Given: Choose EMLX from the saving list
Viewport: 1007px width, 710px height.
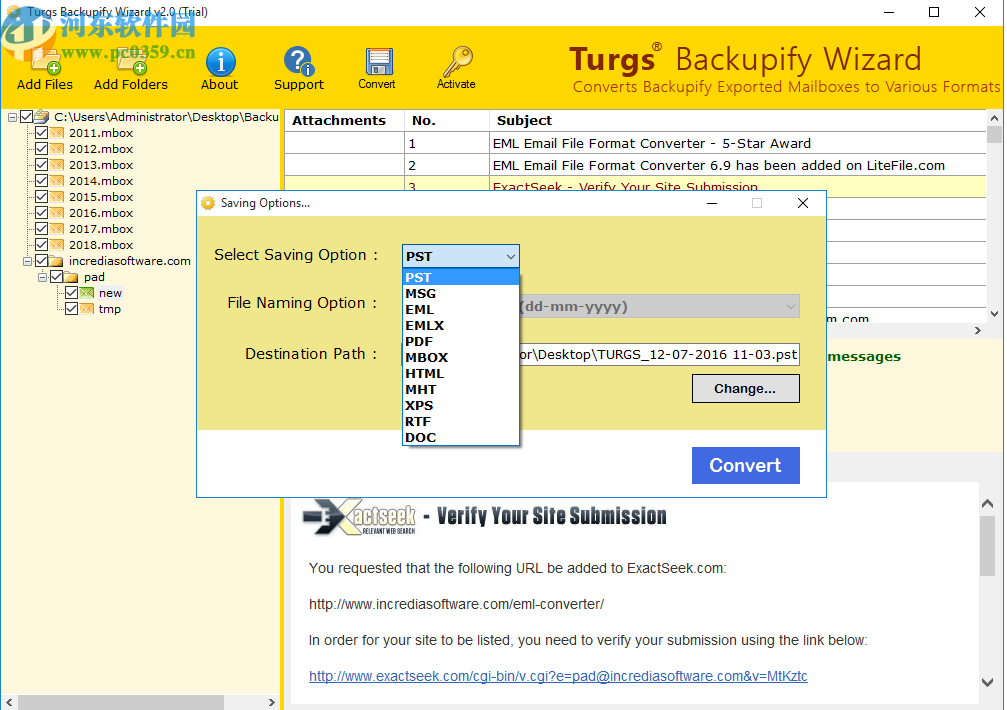Looking at the screenshot, I should [x=460, y=325].
